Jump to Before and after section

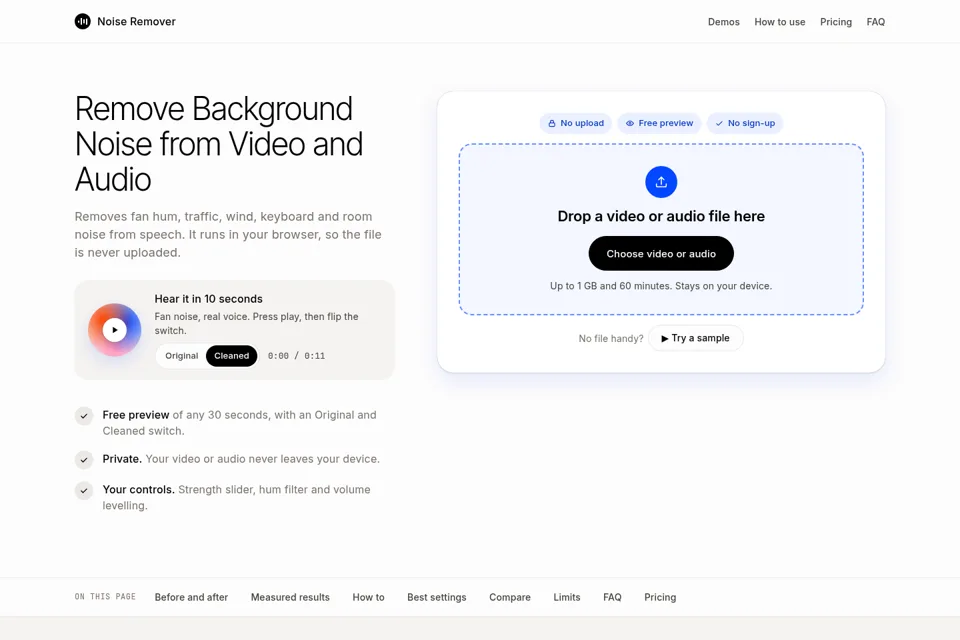point(191,597)
